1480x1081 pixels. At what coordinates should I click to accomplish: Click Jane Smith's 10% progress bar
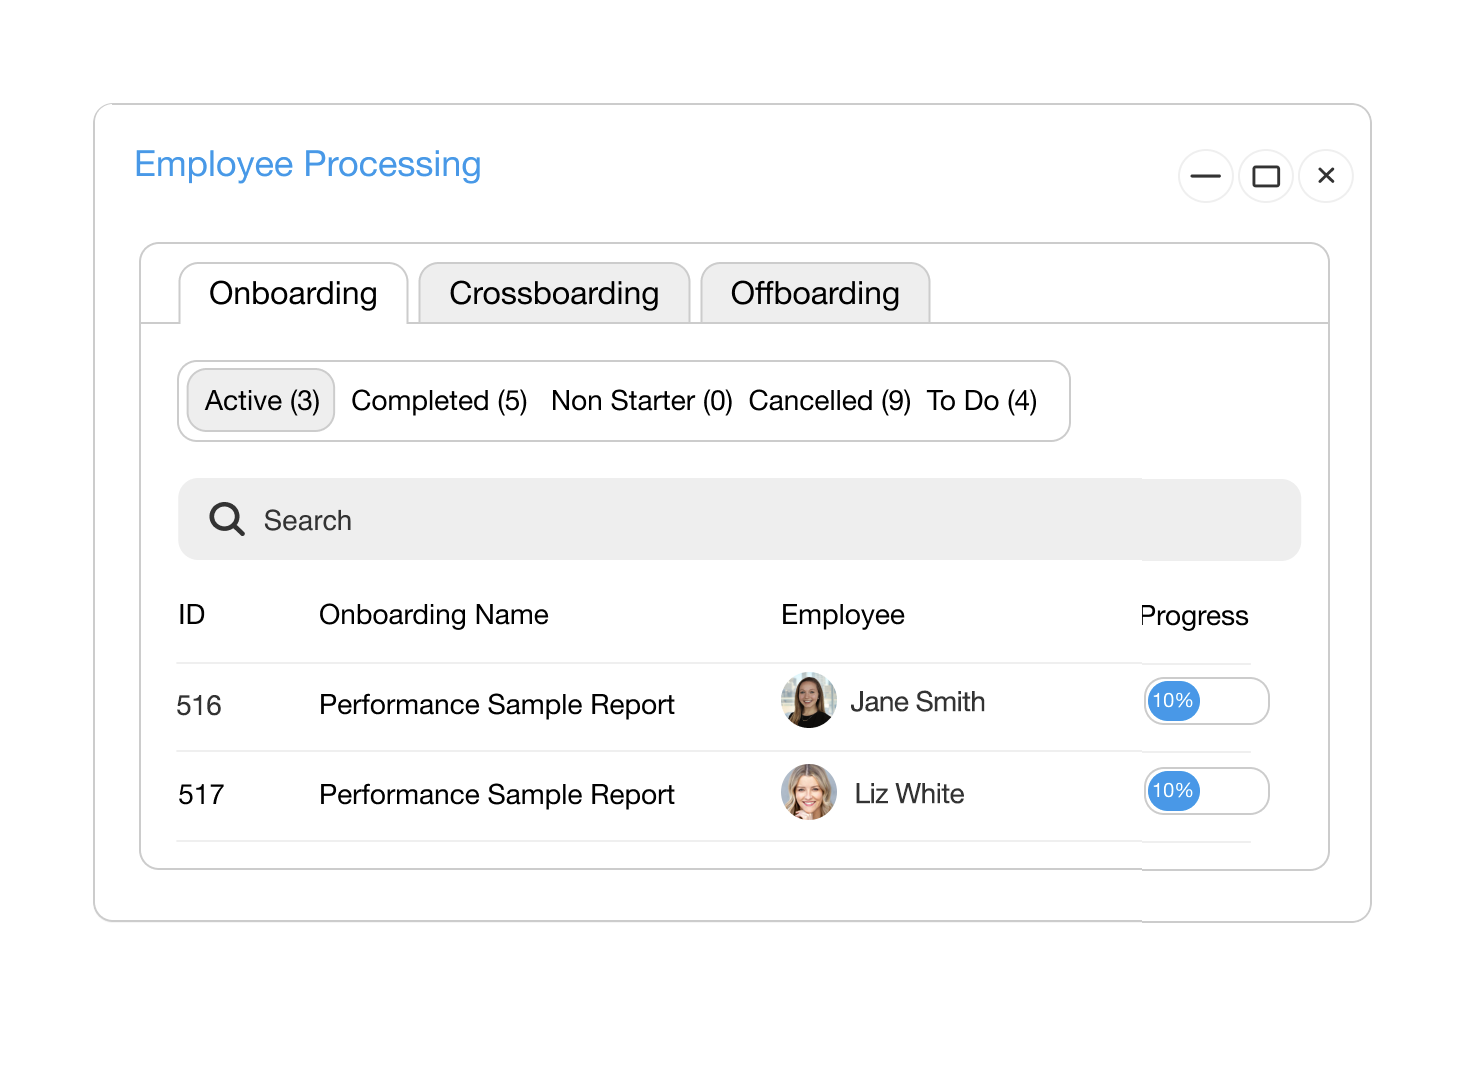(x=1206, y=701)
